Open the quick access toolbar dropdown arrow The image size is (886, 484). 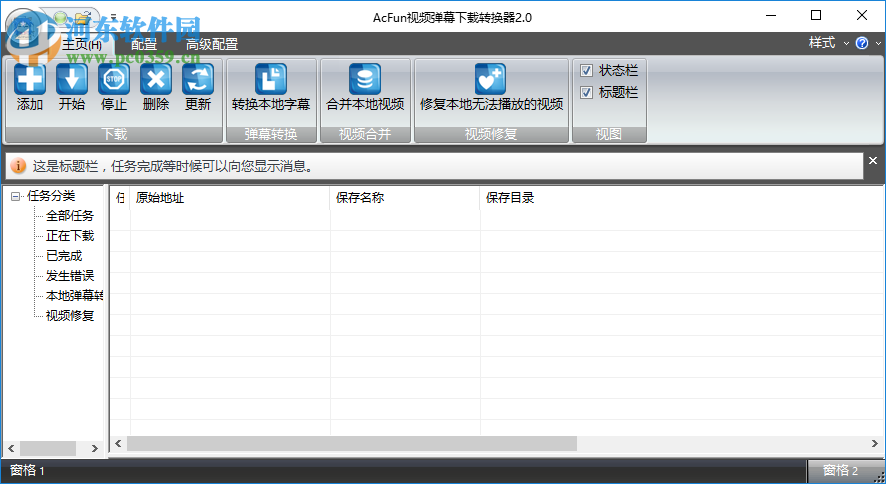tap(113, 16)
